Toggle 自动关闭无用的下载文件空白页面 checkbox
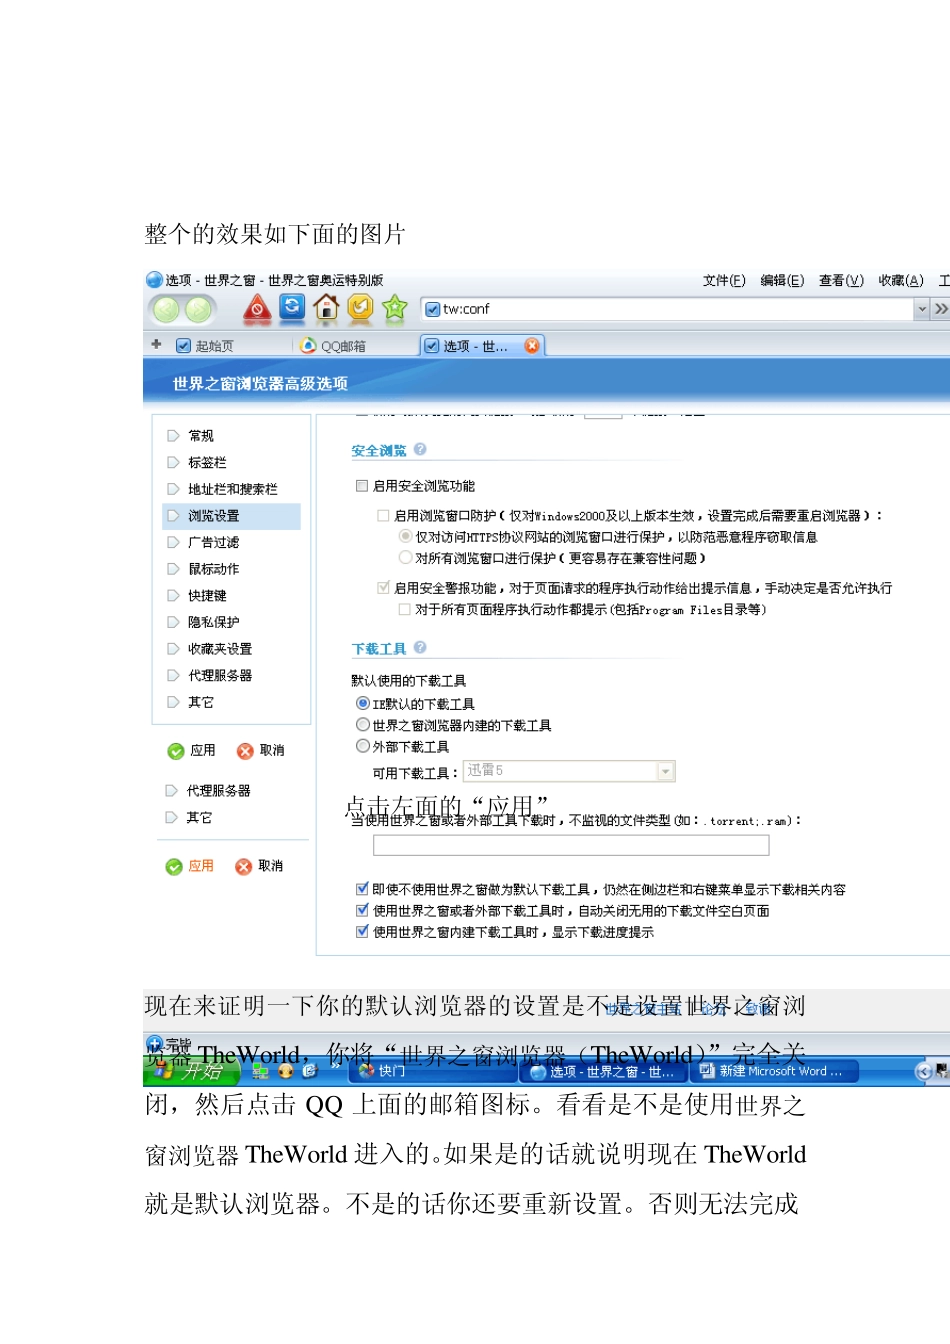The height and width of the screenshot is (1344, 950). tap(362, 910)
